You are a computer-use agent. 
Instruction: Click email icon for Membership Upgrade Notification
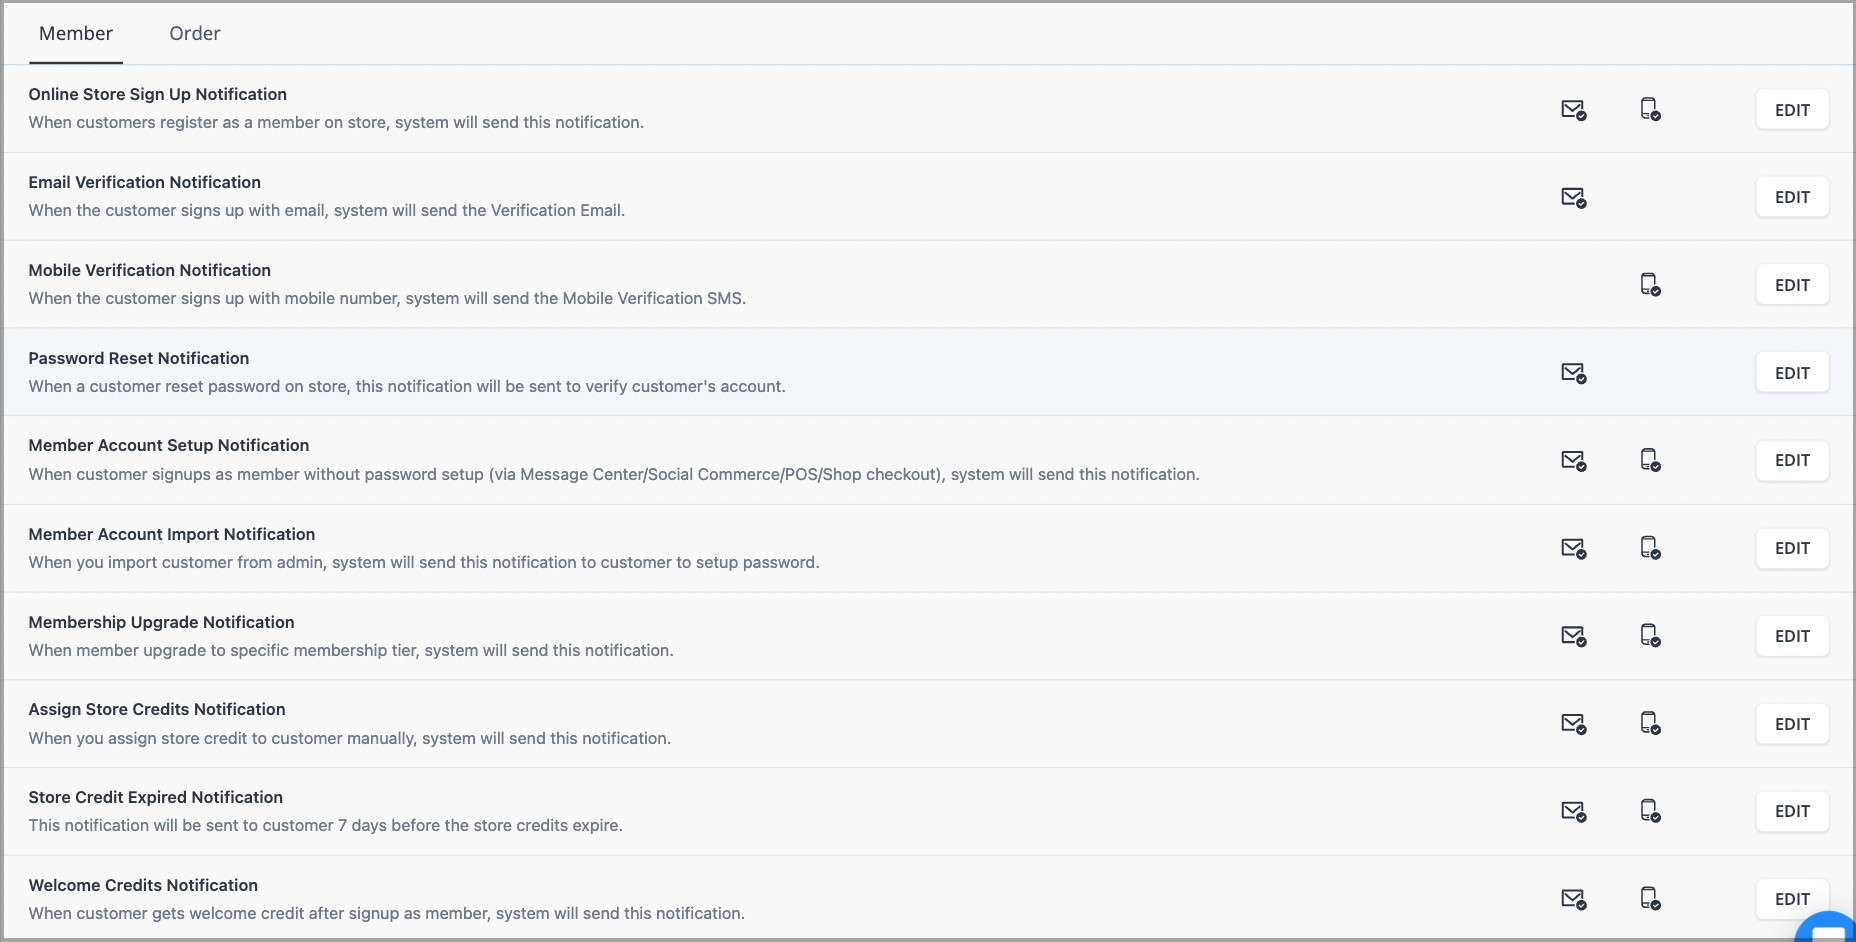(x=1574, y=637)
